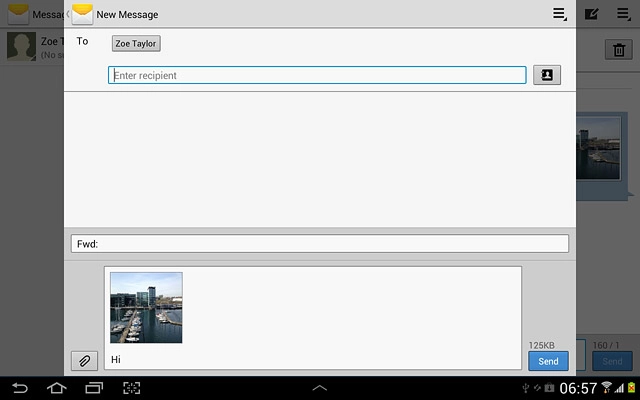The width and height of the screenshot is (640, 400).
Task: Tap the 125KB message size label
Action: (542, 345)
